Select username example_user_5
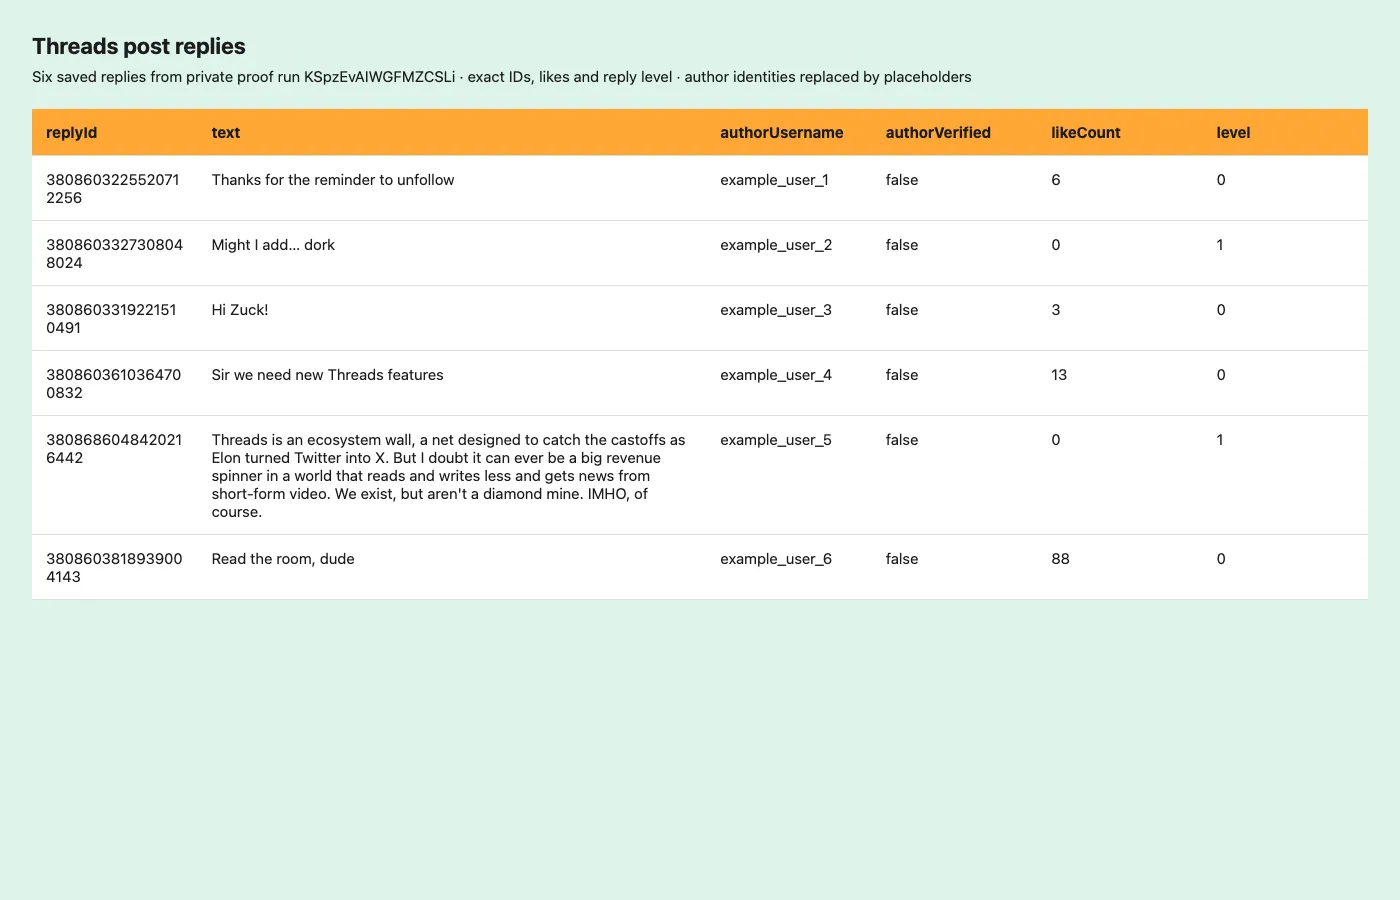This screenshot has width=1400, height=900. (x=776, y=440)
